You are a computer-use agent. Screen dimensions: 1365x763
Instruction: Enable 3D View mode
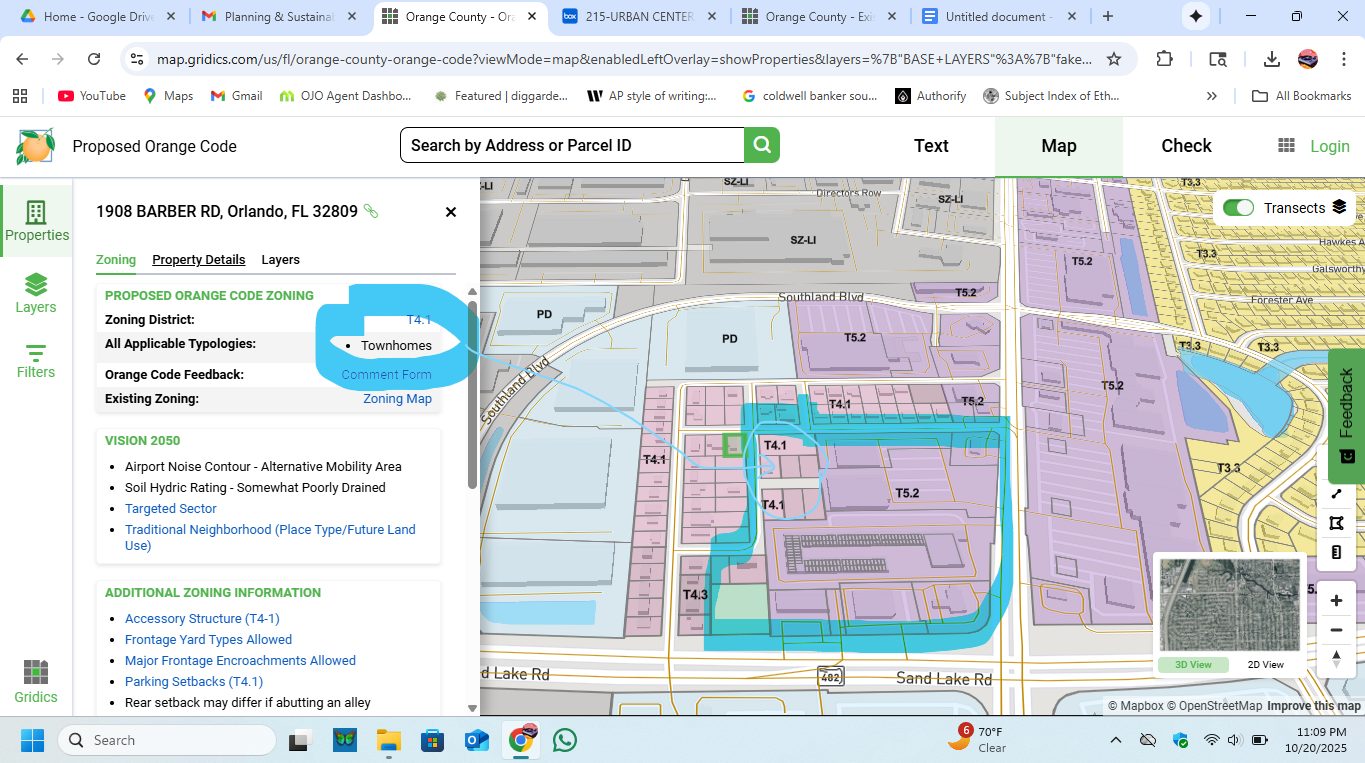[1193, 664]
